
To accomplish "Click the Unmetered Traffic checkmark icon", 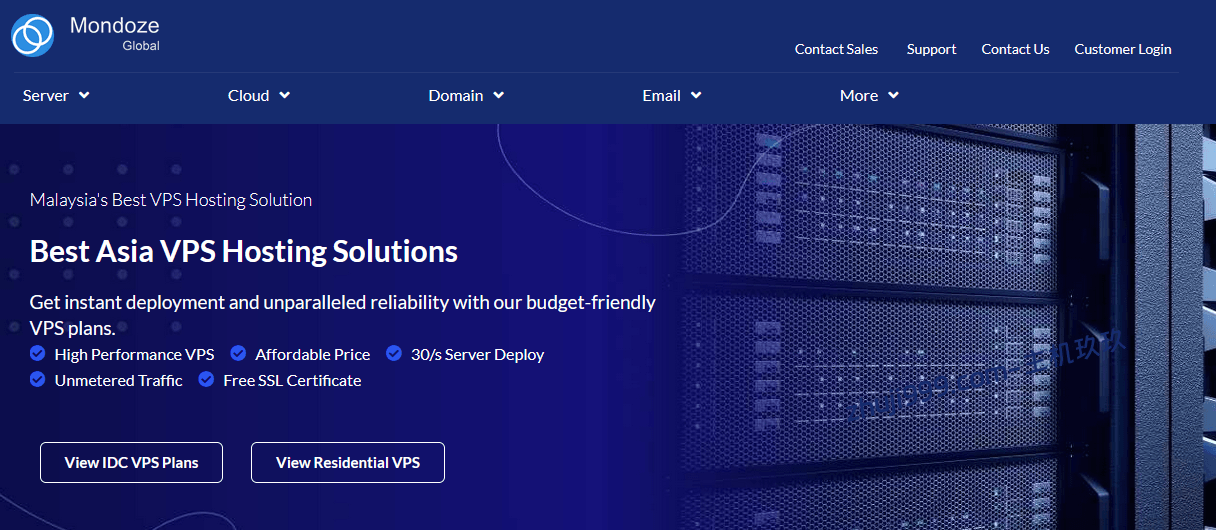I will pos(38,380).
